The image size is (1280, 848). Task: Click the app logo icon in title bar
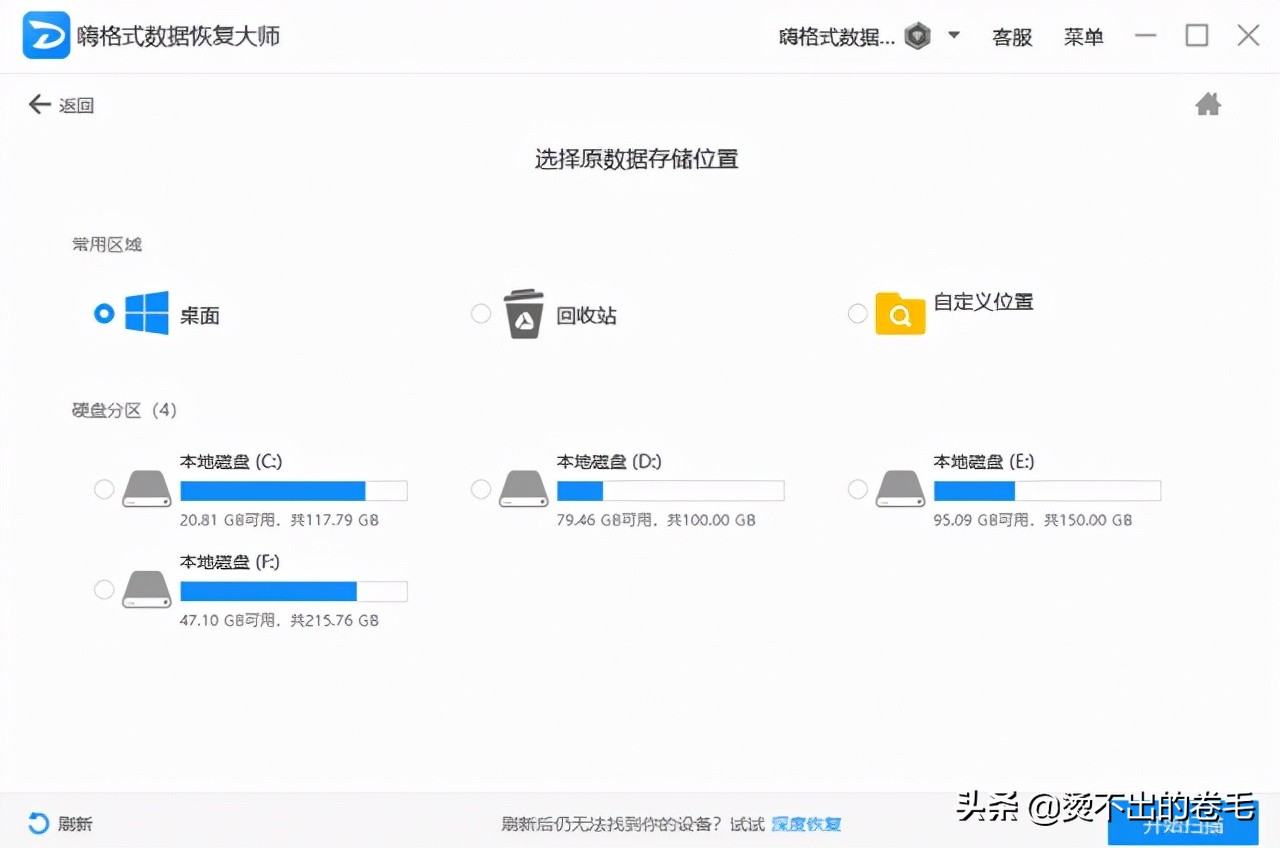click(x=46, y=36)
